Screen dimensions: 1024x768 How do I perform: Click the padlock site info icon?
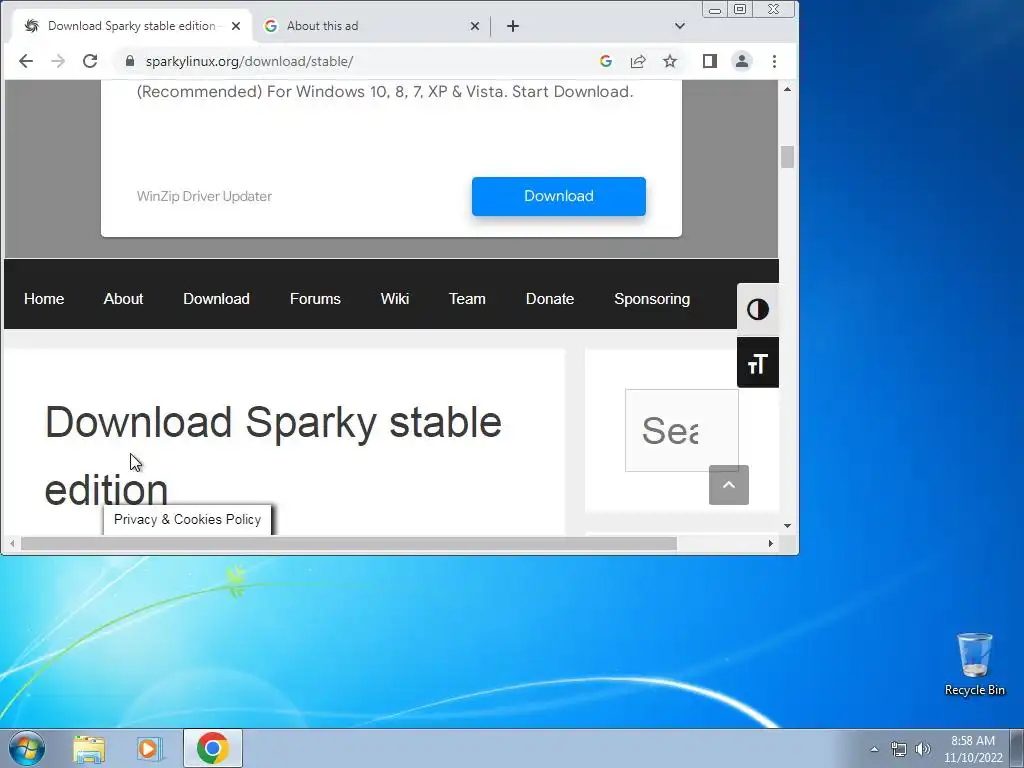pos(129,61)
